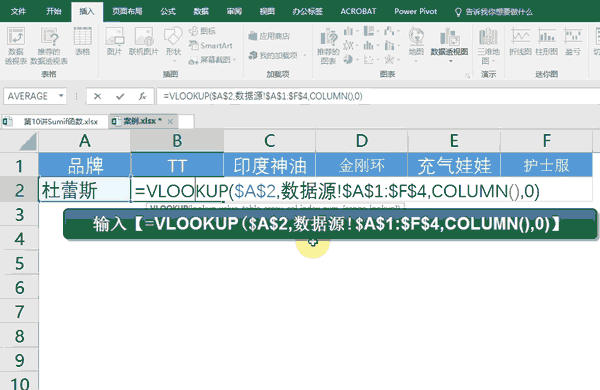Switch to the Review (审阅) tab
Image resolution: width=600 pixels, height=390 pixels.
pyautogui.click(x=234, y=11)
